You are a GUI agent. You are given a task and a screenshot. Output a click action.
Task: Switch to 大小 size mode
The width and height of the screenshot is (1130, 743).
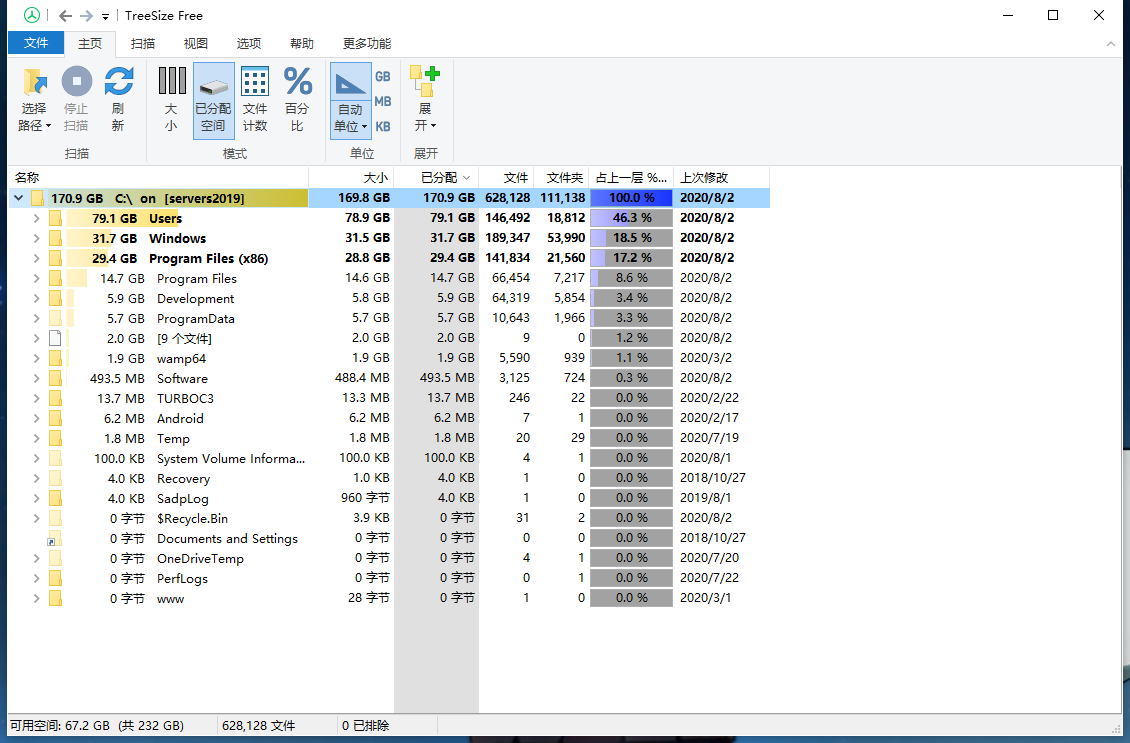coord(172,100)
